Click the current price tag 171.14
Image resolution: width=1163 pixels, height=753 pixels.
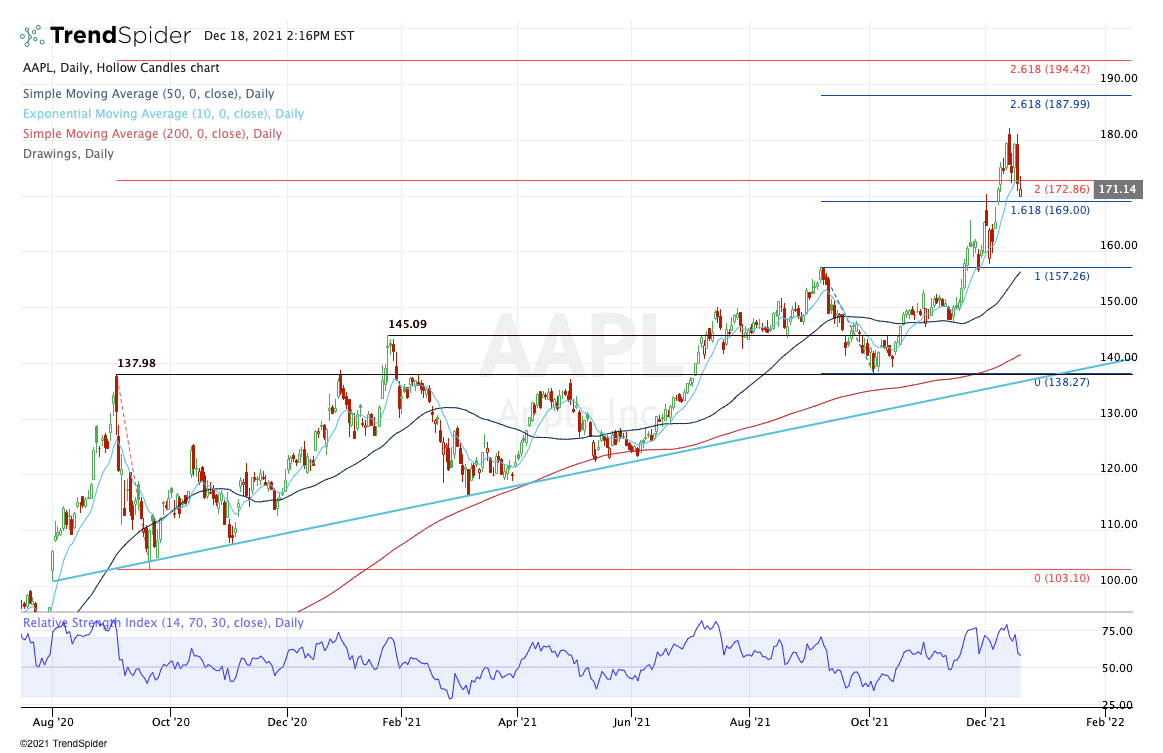pos(1118,189)
